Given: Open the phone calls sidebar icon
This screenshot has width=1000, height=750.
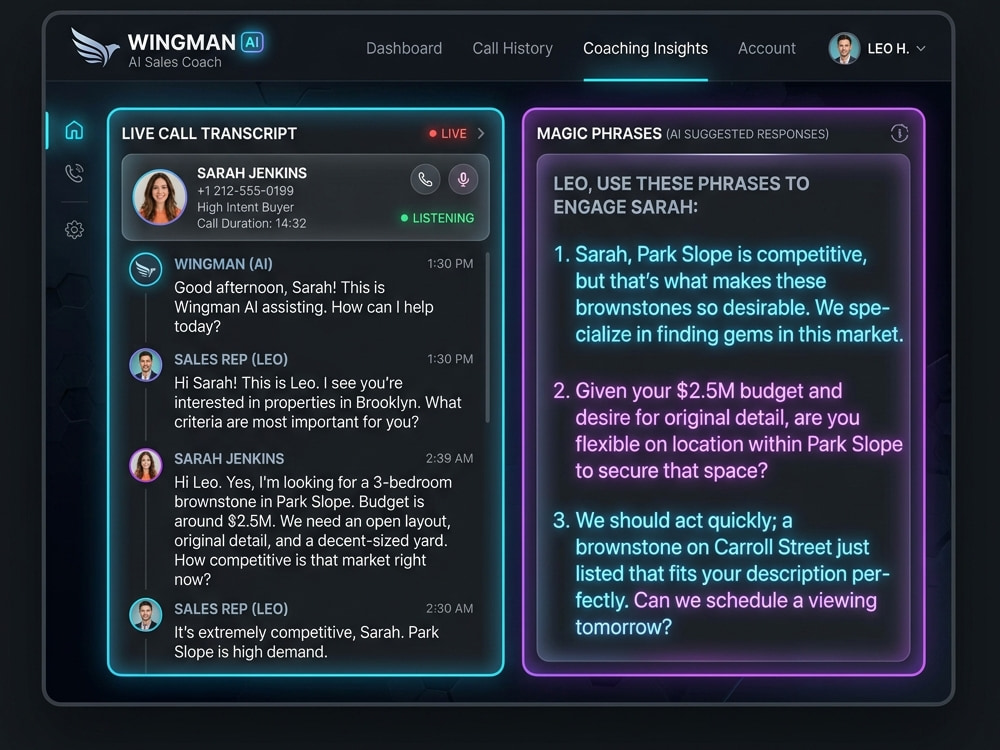Looking at the screenshot, I should pos(74,173).
